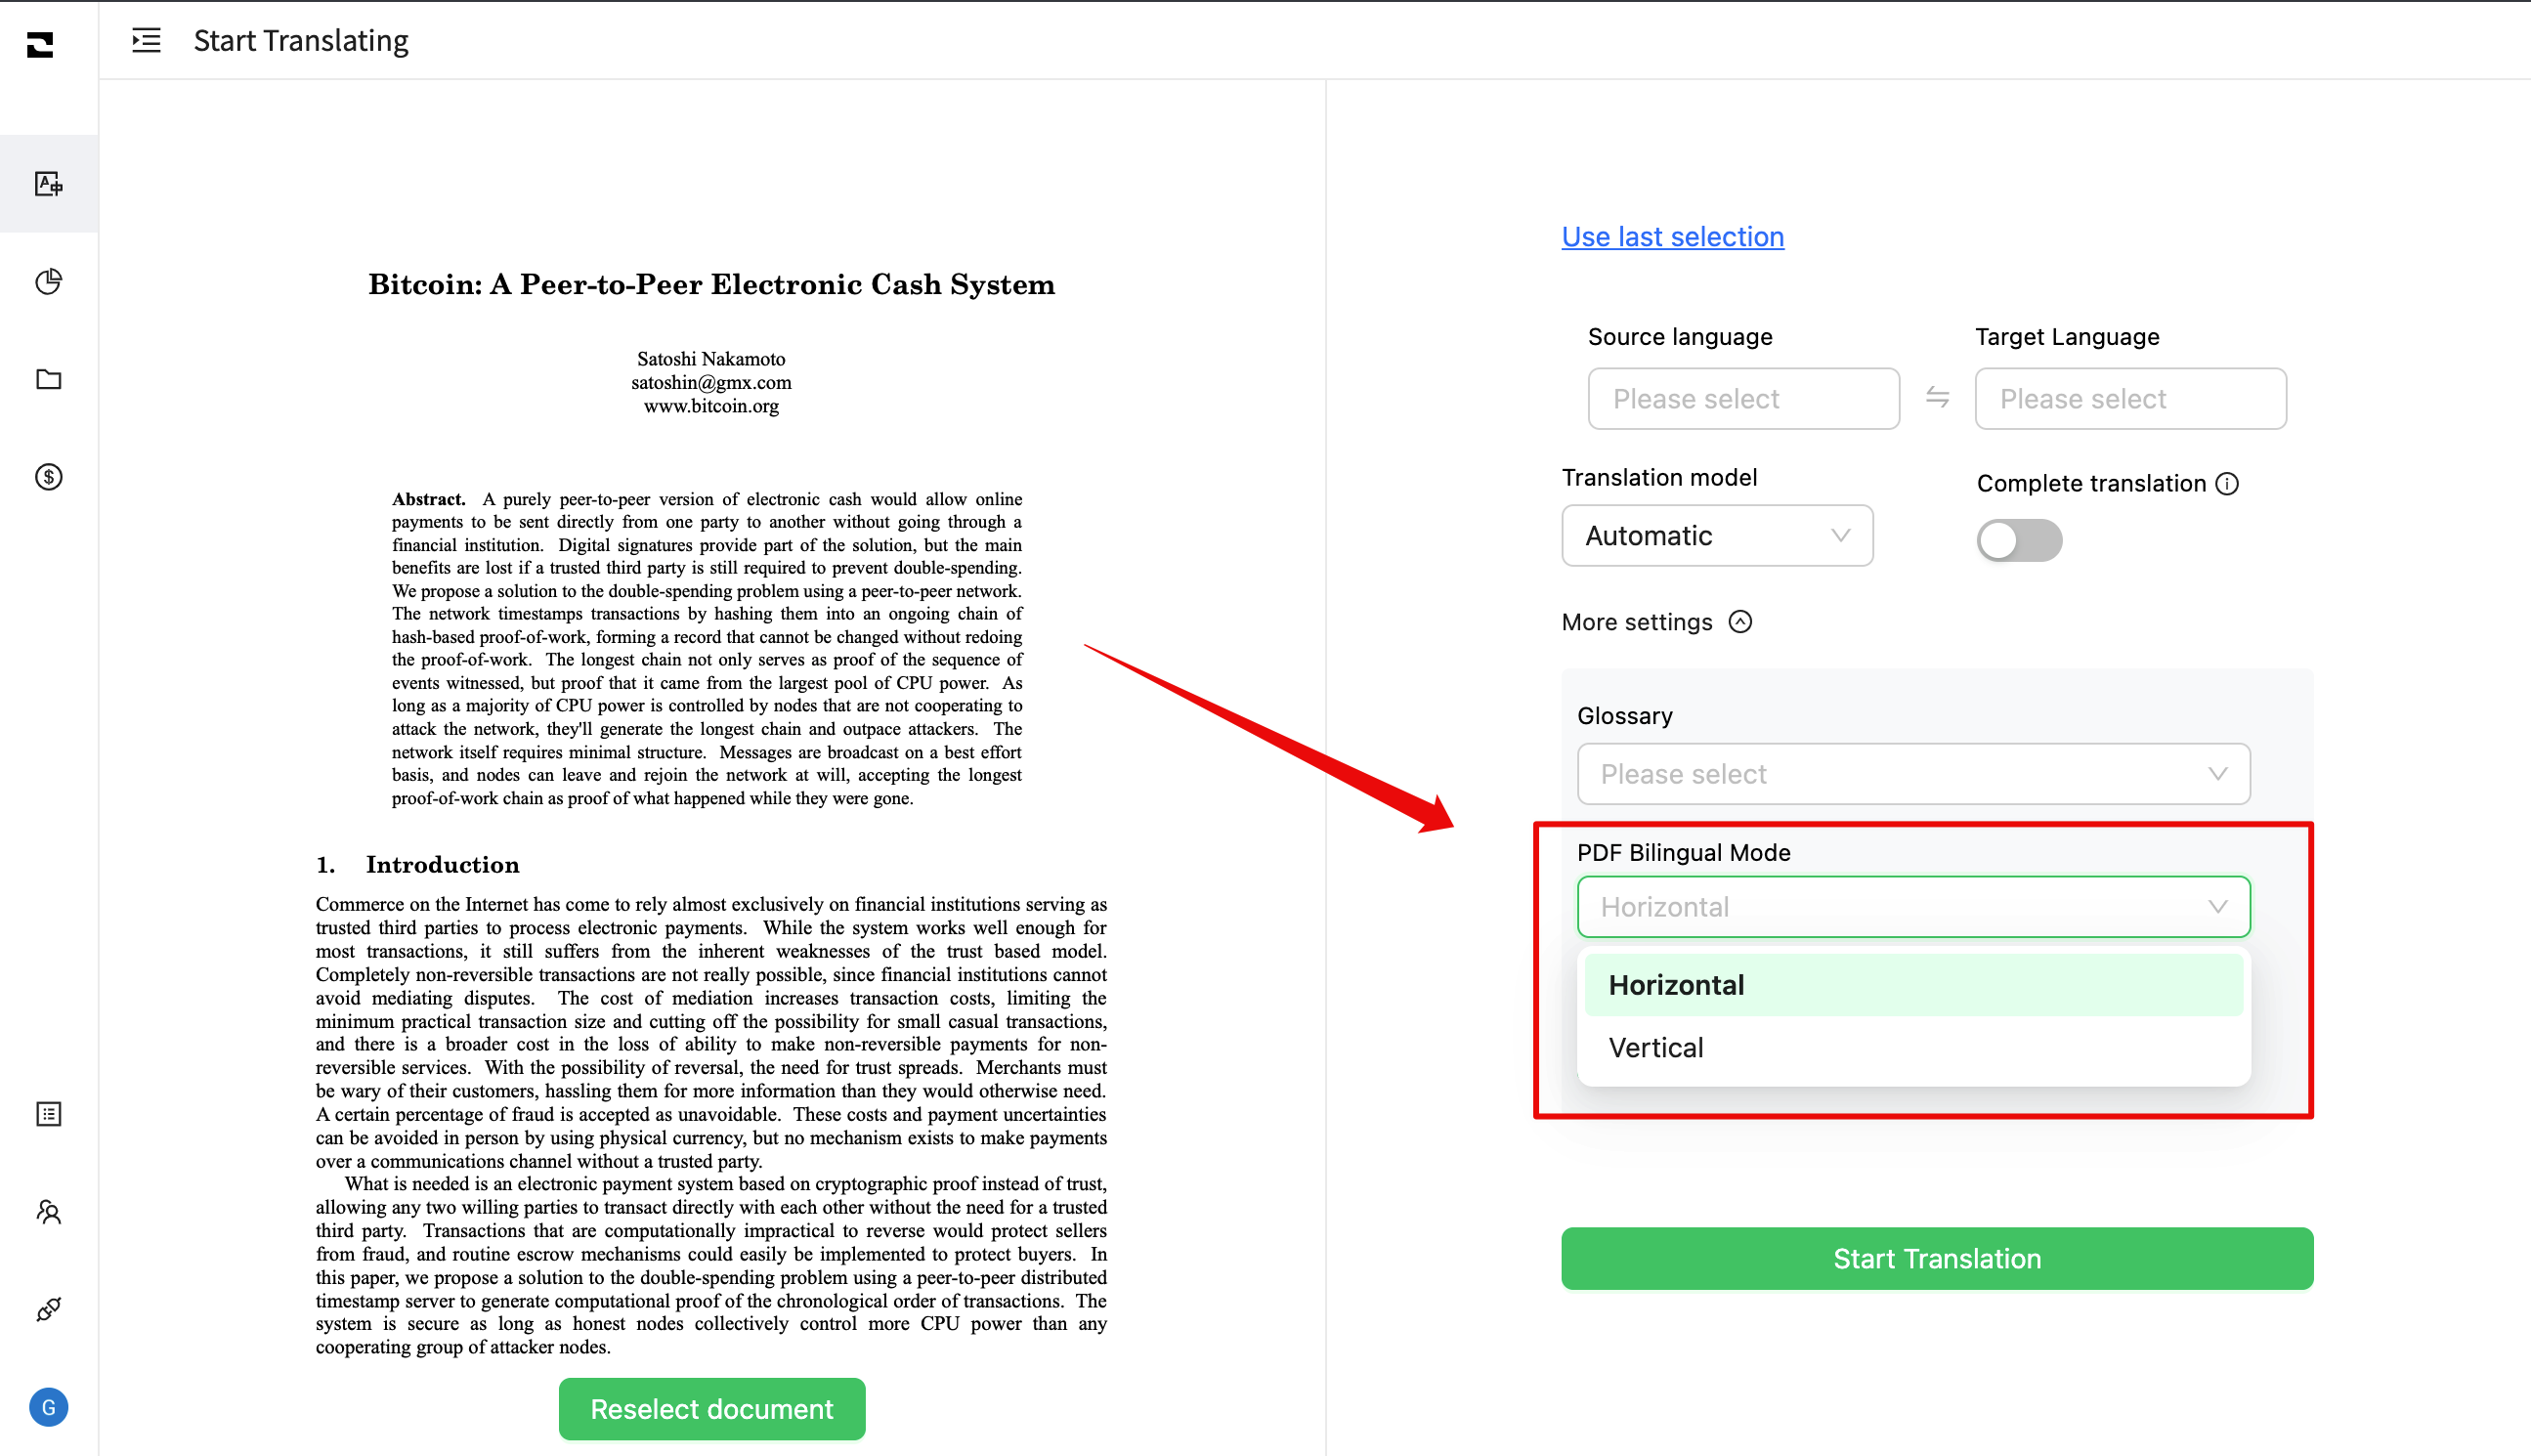Select Vertical bilingual mode option
Viewport: 2531px width, 1456px height.
tap(1656, 1048)
